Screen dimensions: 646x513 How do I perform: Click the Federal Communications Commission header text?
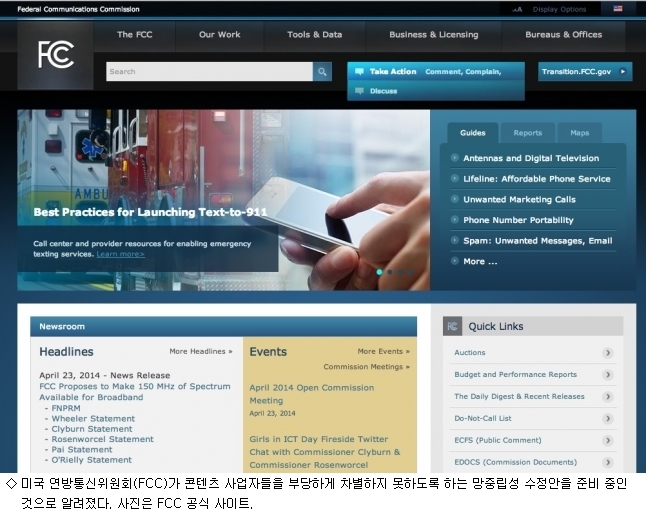(78, 9)
